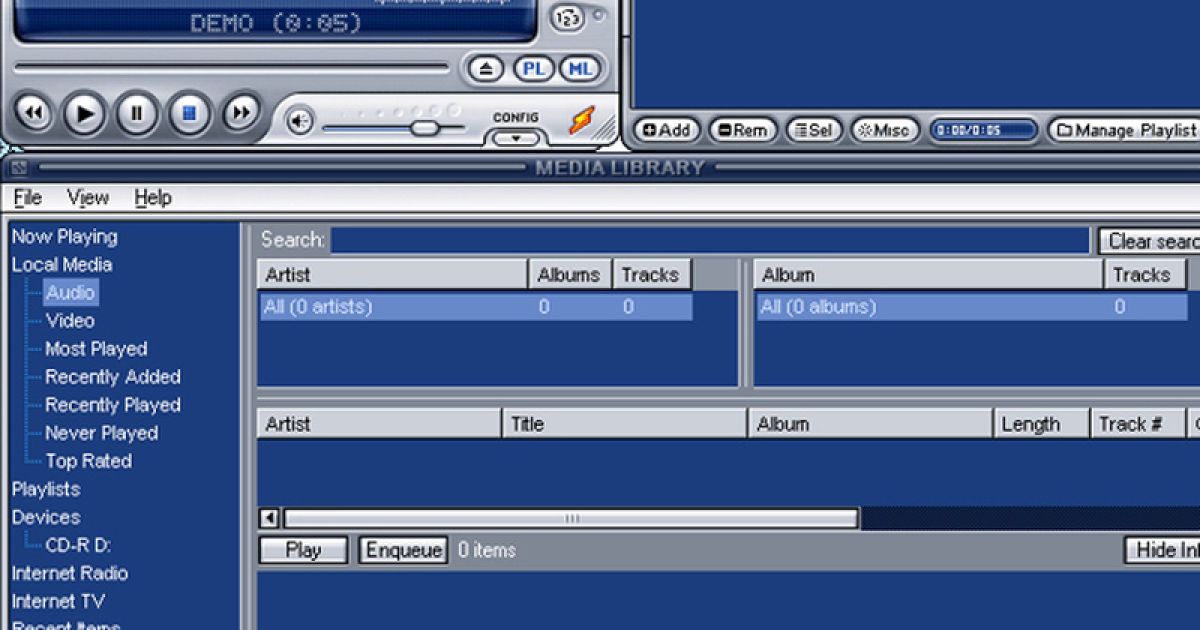Sort artist pane by Albums column

click(x=569, y=275)
